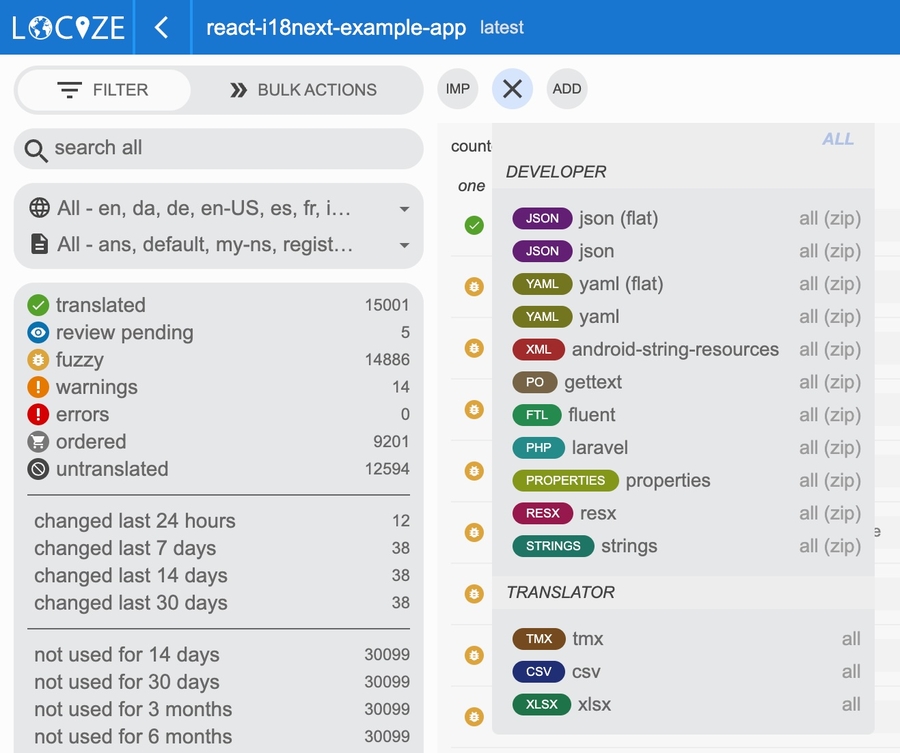Filter by untranslated segments

112,469
